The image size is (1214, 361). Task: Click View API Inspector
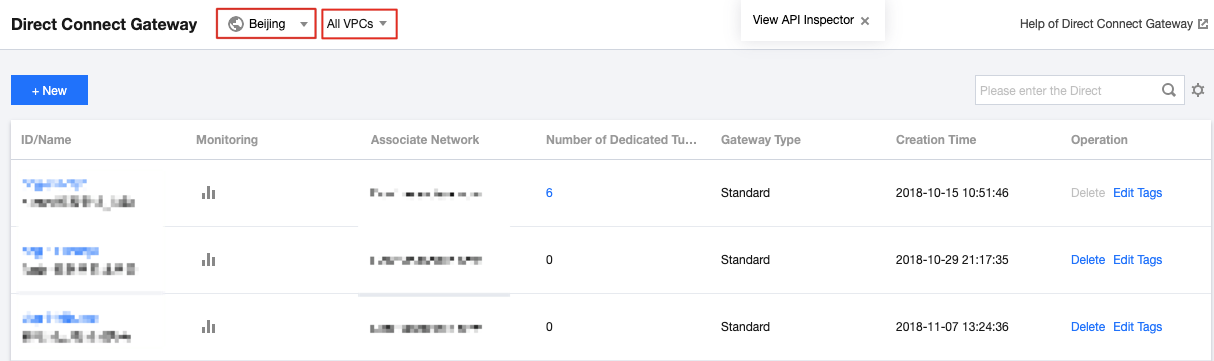(803, 20)
